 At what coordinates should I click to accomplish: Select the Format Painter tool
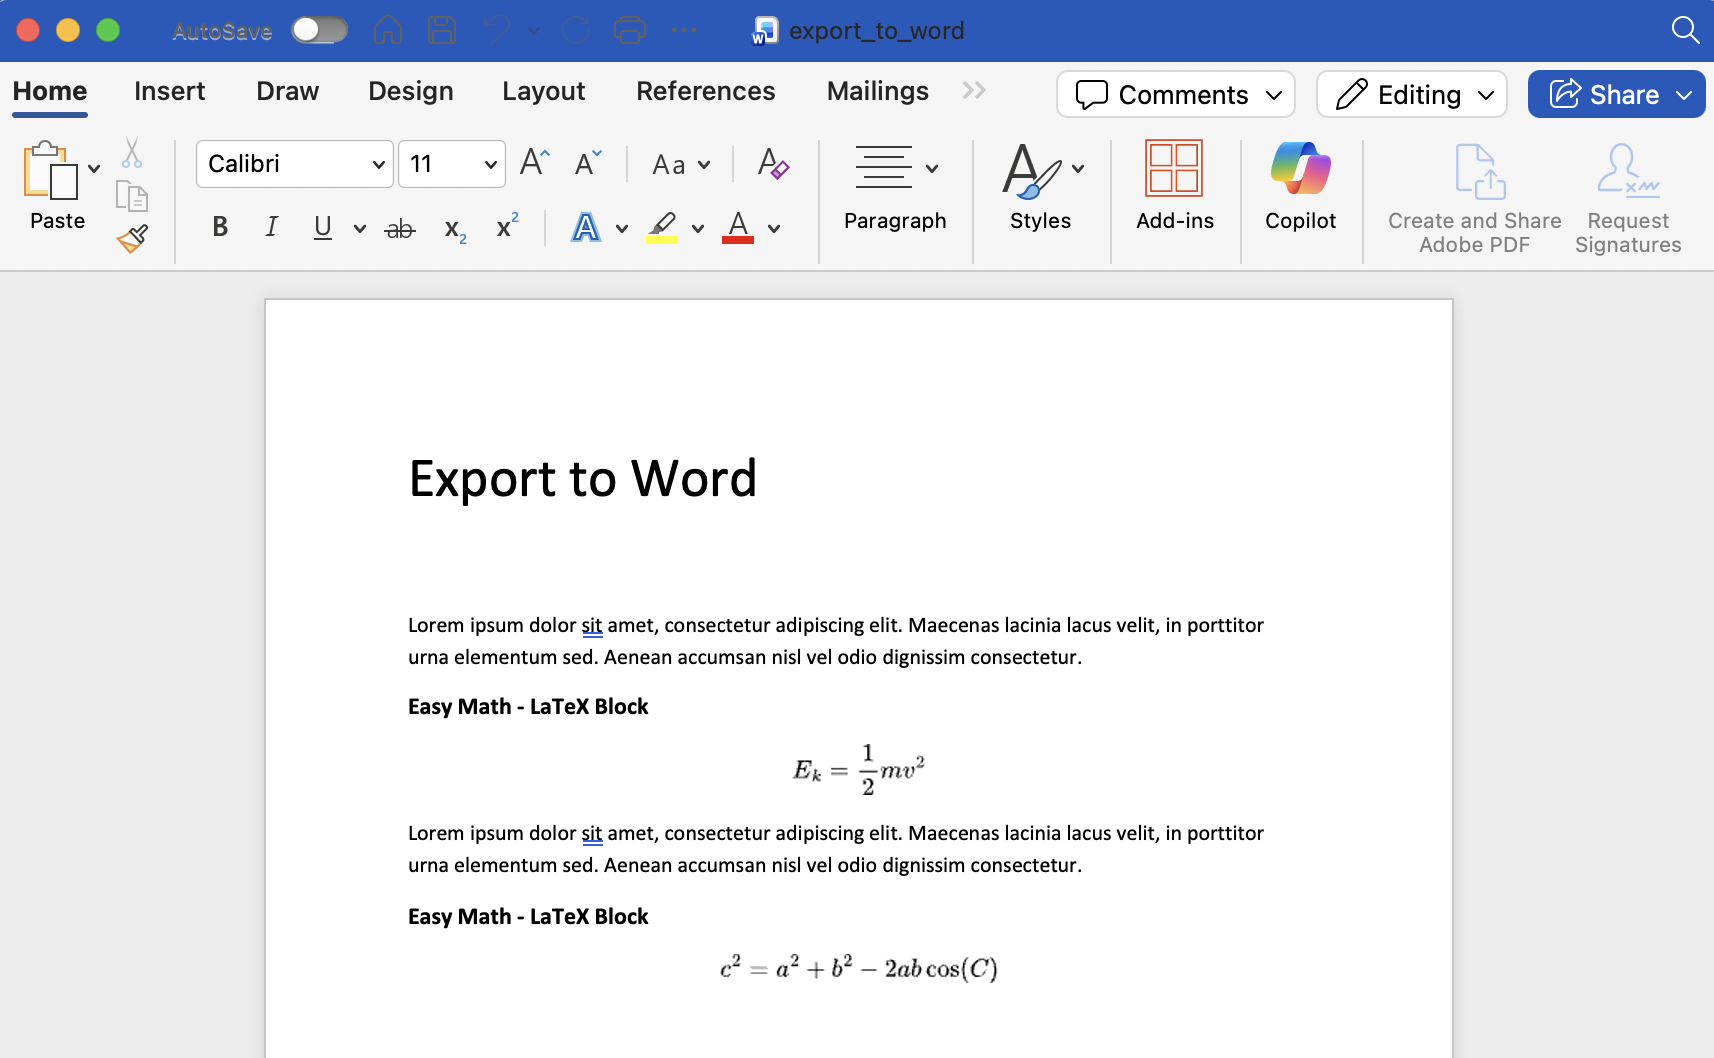[x=131, y=238]
